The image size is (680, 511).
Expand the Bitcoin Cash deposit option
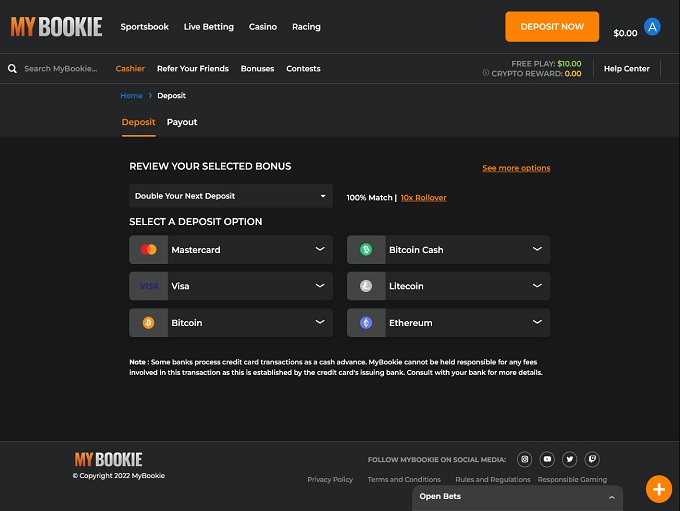coord(448,249)
